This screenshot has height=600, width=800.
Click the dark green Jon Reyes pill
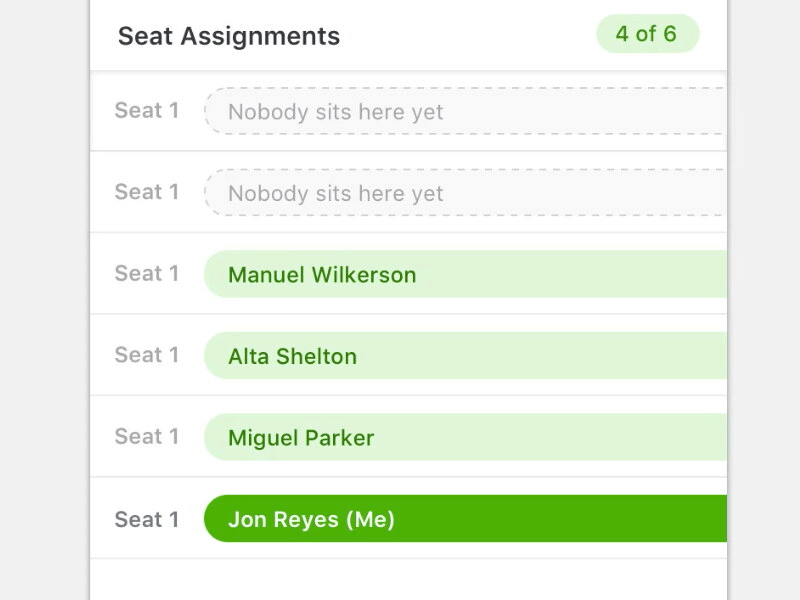pyautogui.click(x=465, y=519)
